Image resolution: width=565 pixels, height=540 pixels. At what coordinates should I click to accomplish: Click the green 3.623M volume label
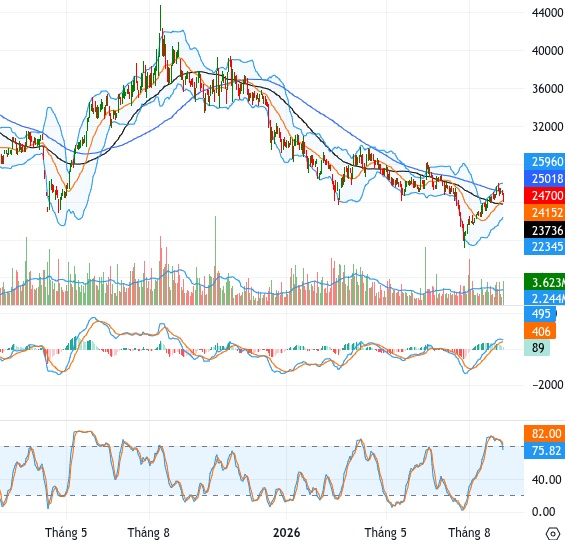pyautogui.click(x=544, y=282)
